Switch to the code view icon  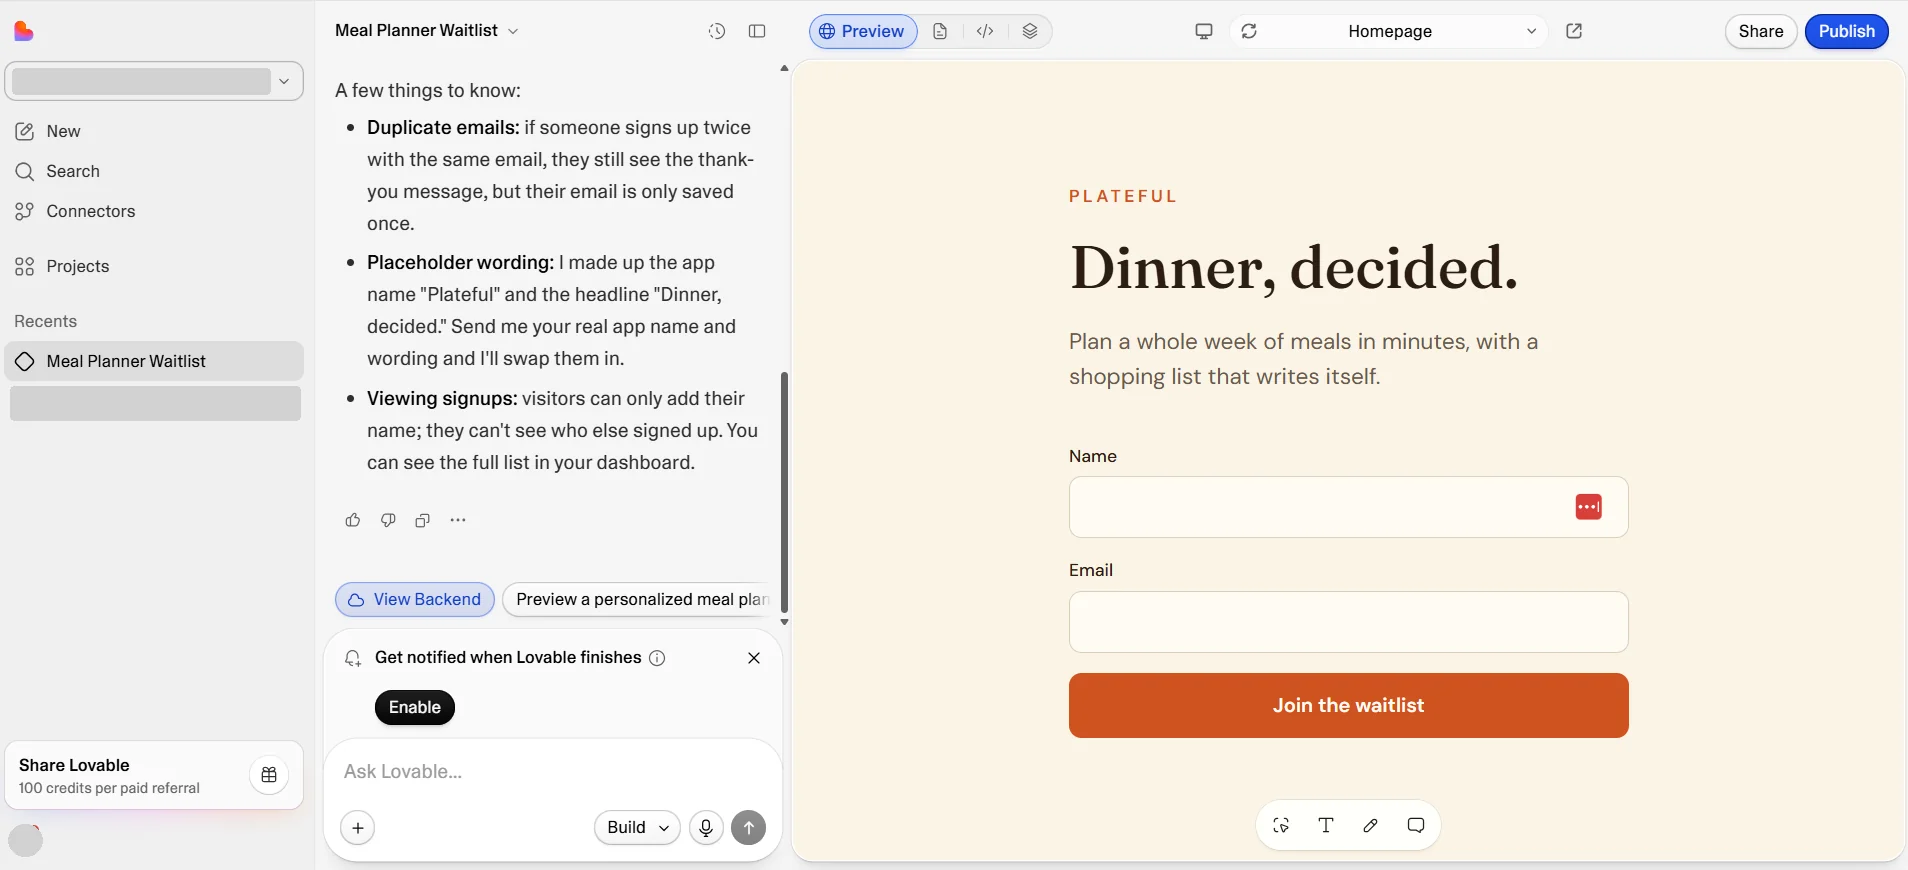pyautogui.click(x=985, y=31)
